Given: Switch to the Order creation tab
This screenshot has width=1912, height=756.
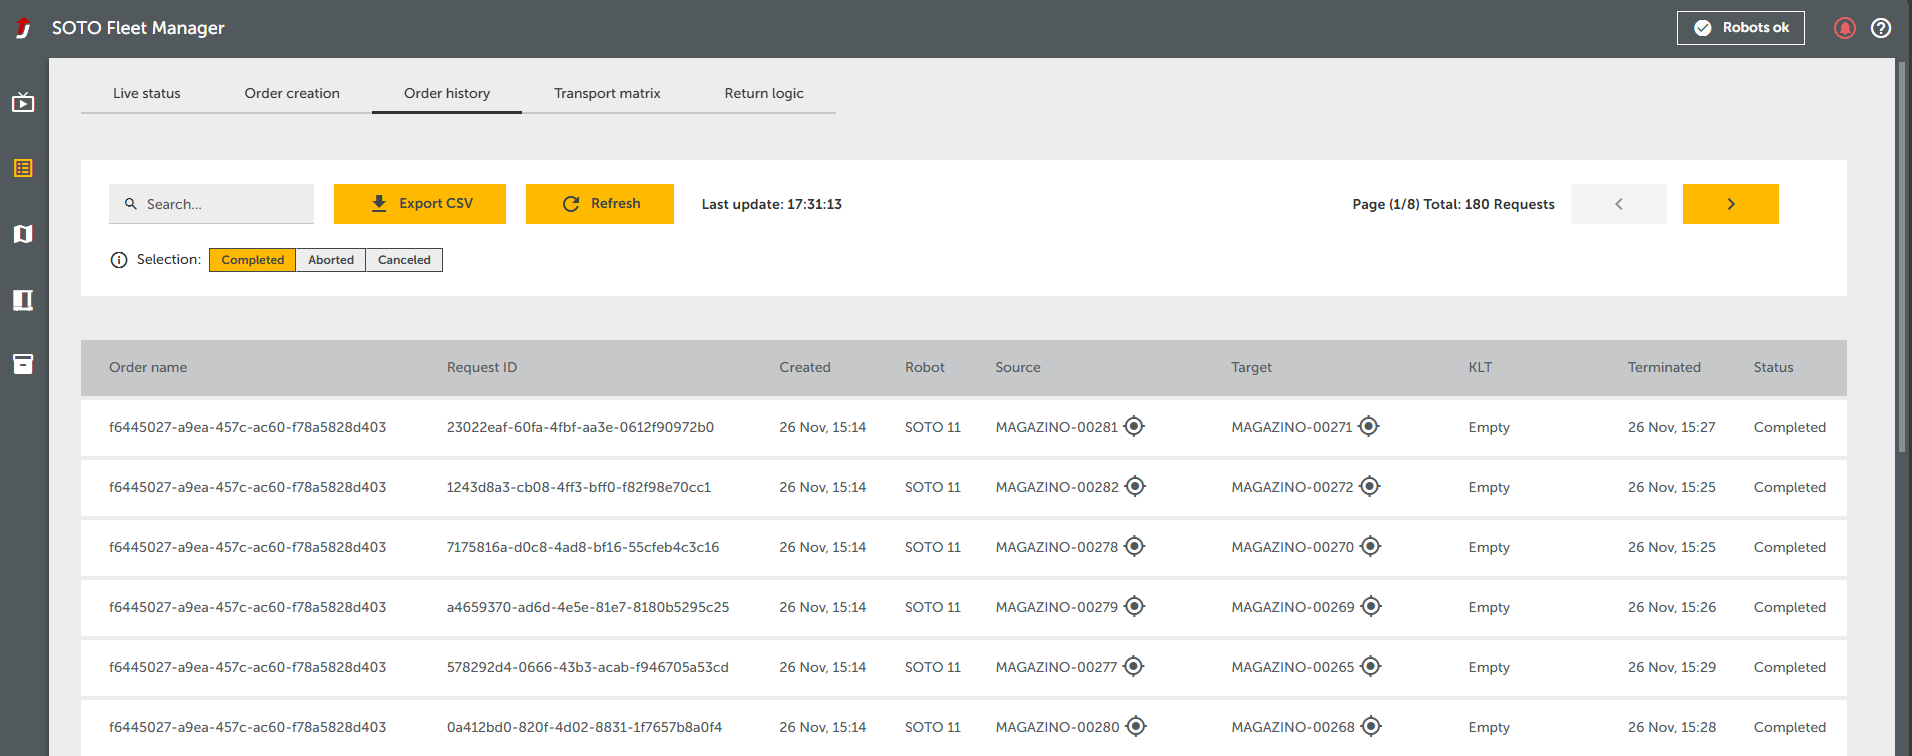Looking at the screenshot, I should click(292, 93).
